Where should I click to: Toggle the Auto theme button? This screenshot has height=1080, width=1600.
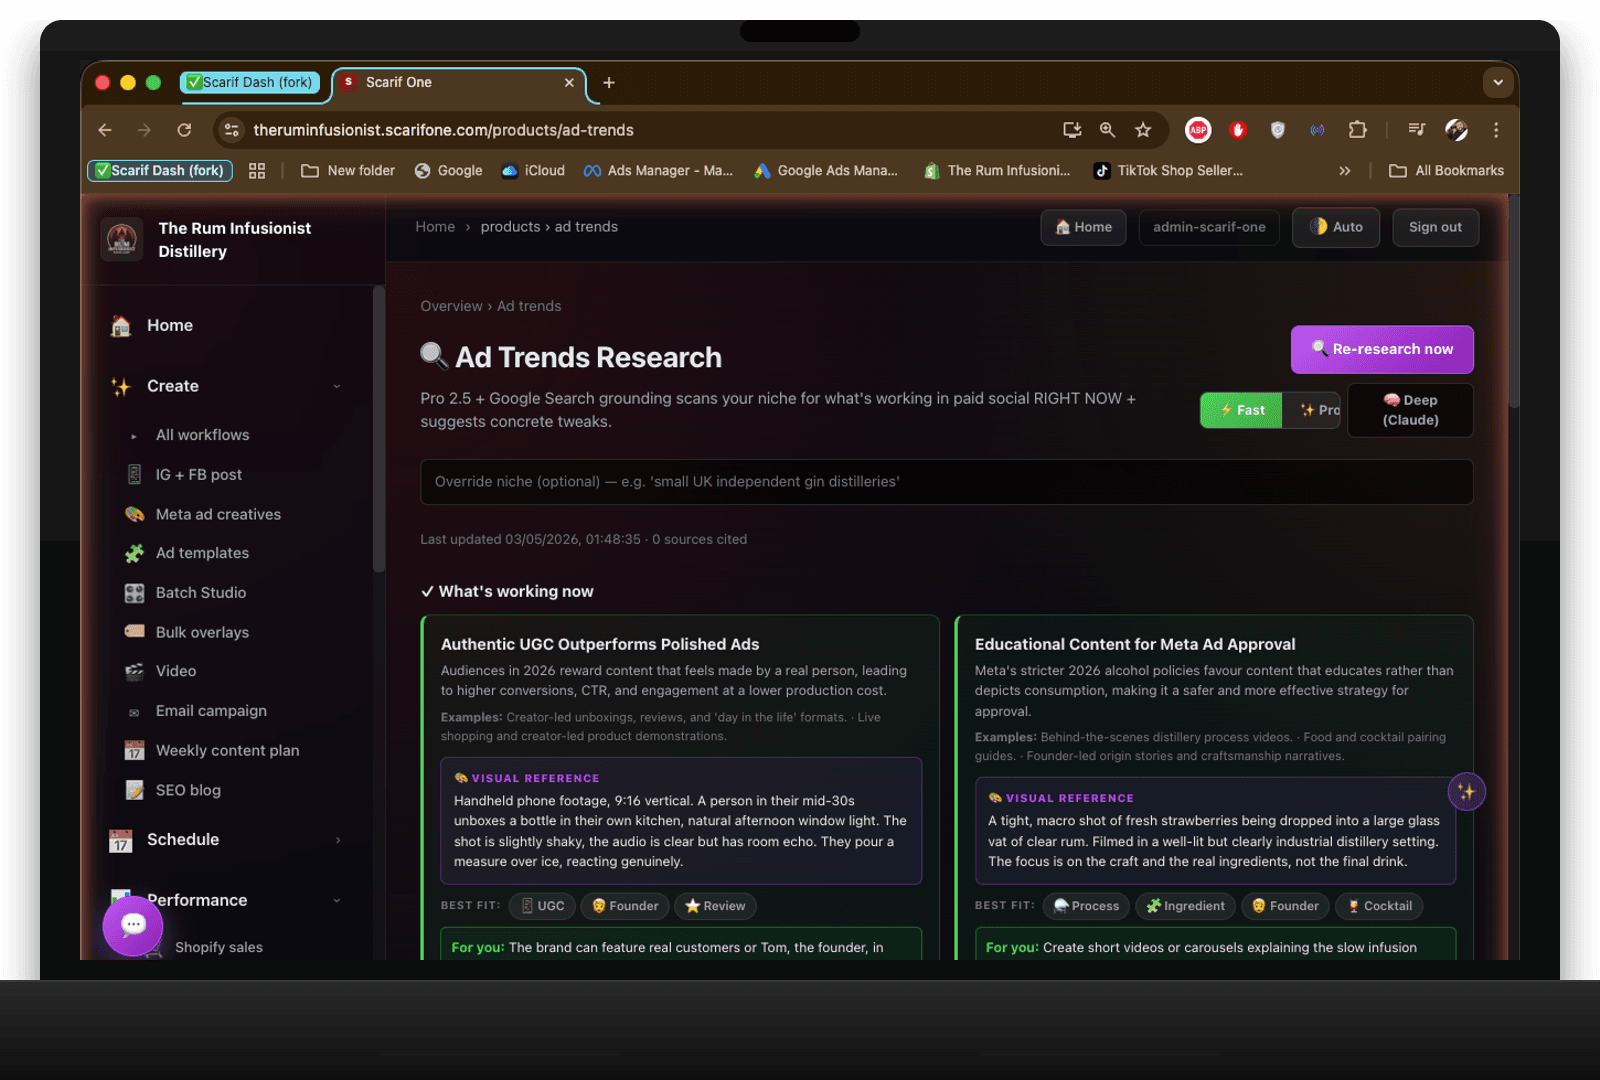1336,227
